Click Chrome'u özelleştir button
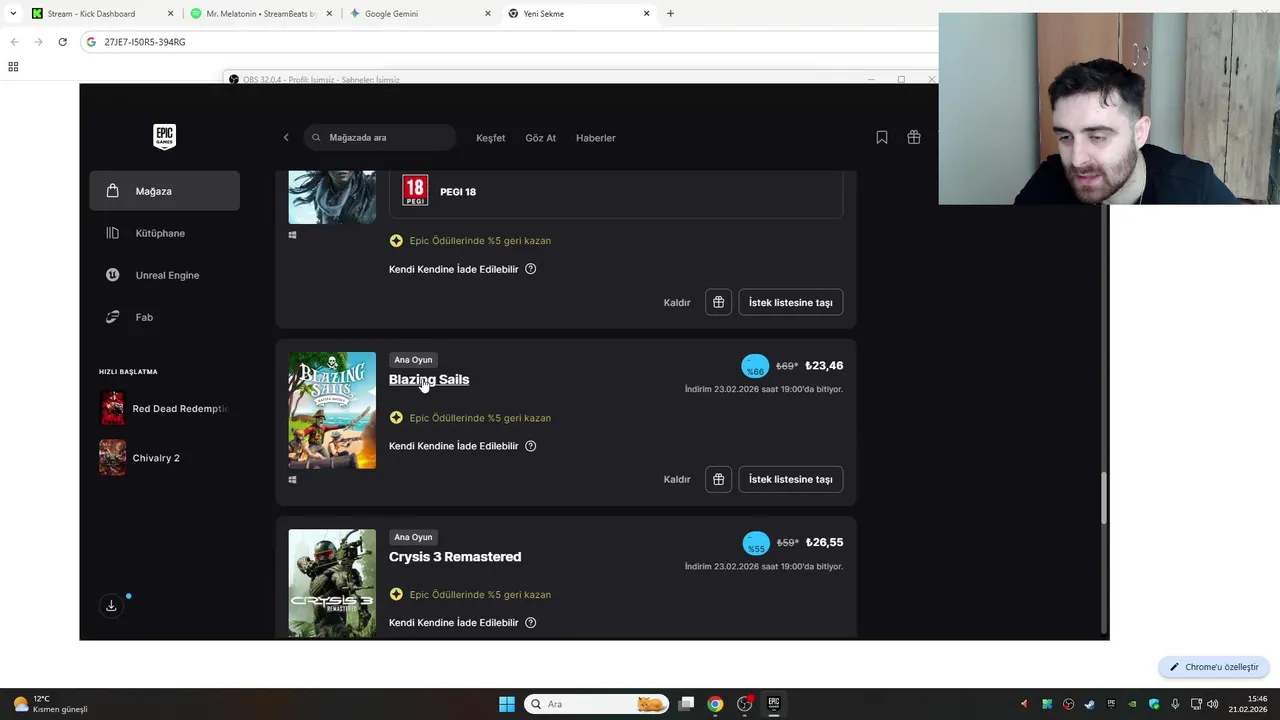 point(1214,667)
